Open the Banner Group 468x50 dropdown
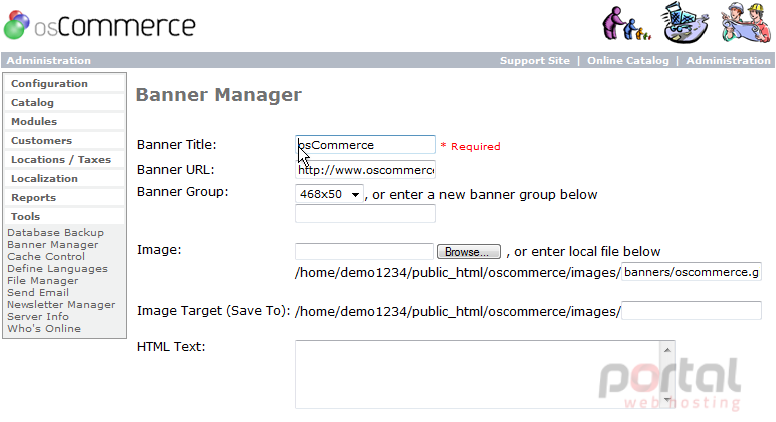This screenshot has width=776, height=422. (329, 194)
